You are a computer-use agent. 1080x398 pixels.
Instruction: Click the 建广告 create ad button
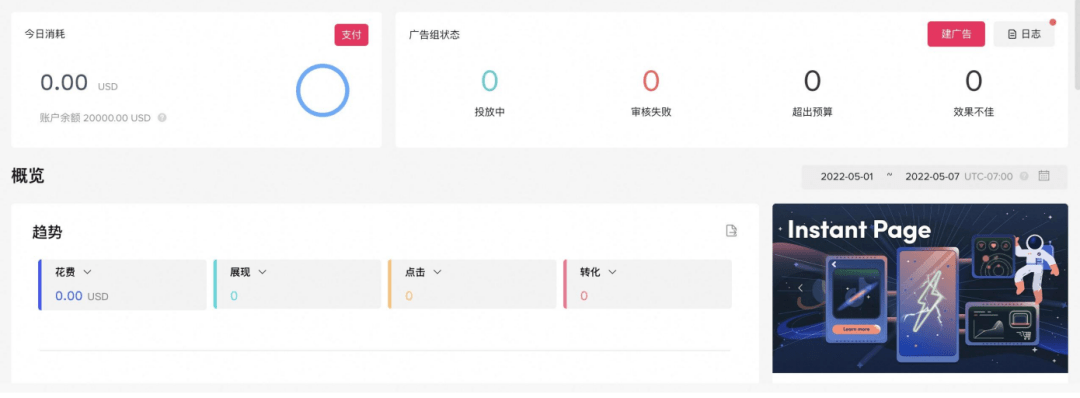coord(956,34)
